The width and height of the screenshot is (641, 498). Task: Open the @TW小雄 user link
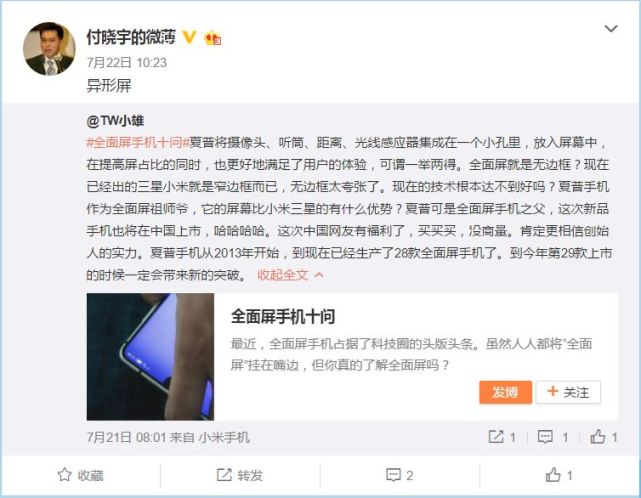pyautogui.click(x=115, y=121)
